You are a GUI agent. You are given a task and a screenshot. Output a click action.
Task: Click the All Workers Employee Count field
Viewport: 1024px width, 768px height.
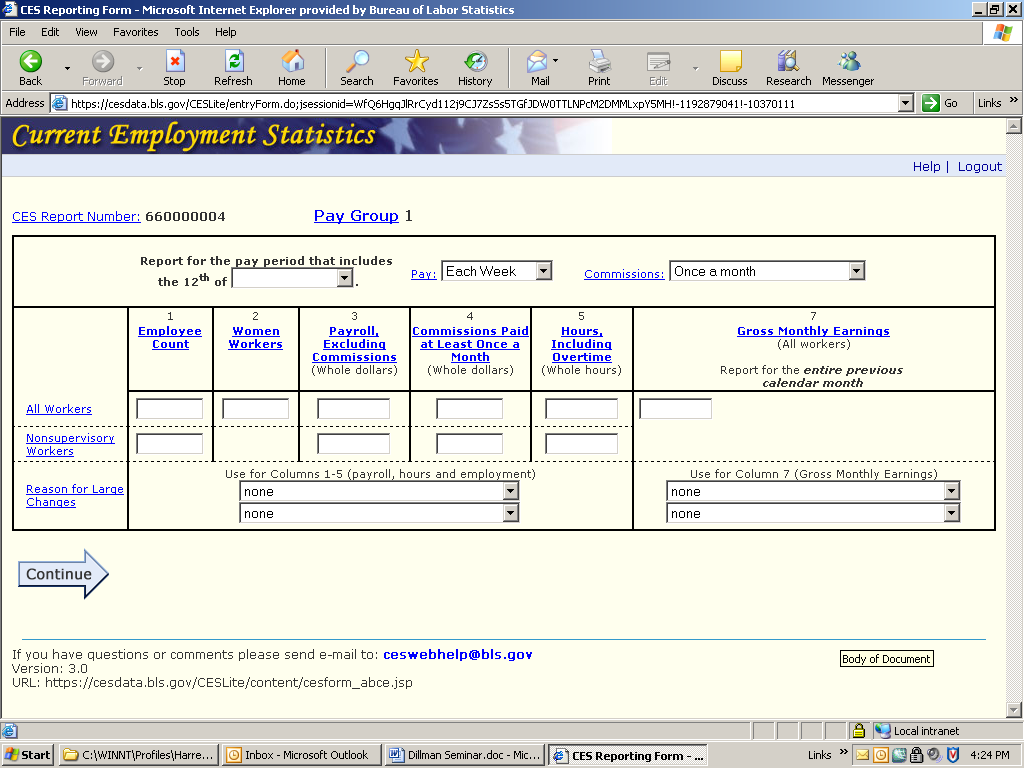click(x=170, y=409)
